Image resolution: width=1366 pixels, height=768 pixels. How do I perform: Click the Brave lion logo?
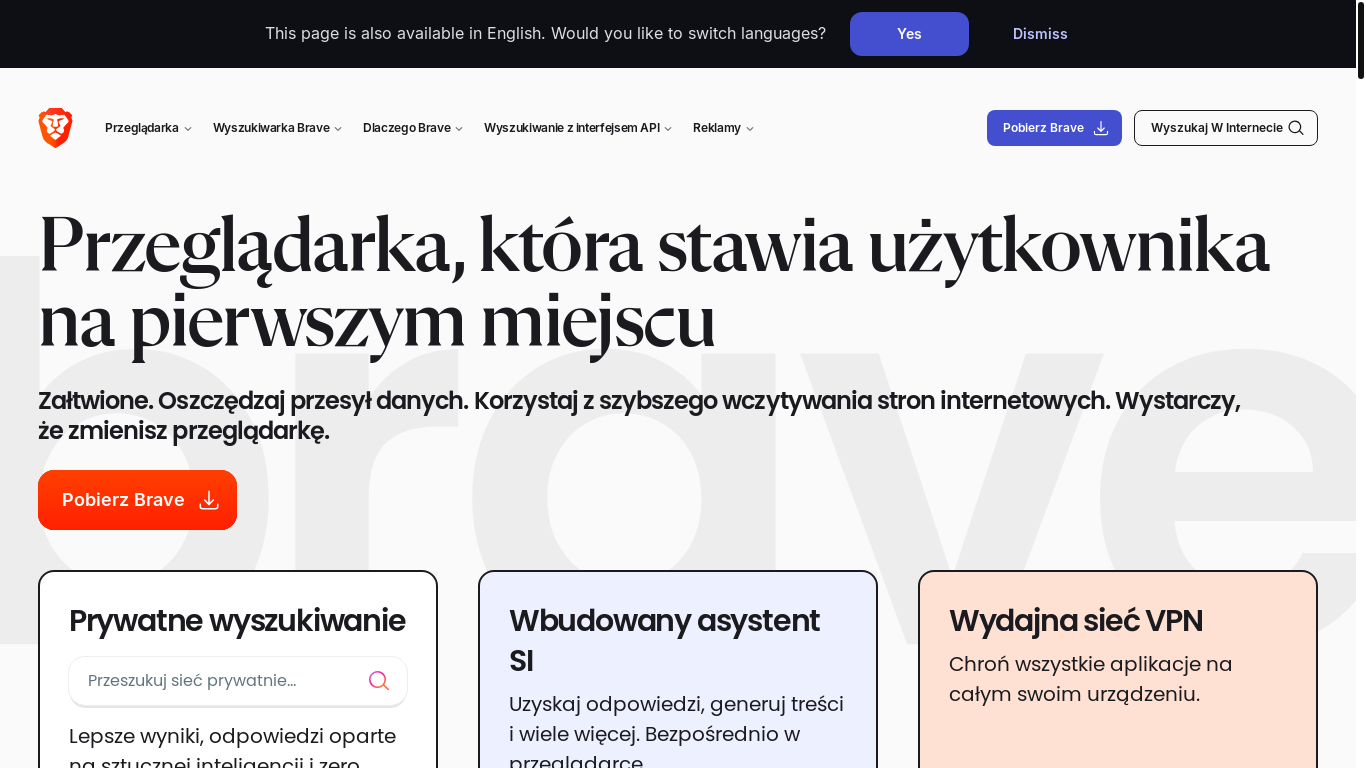tap(56, 128)
